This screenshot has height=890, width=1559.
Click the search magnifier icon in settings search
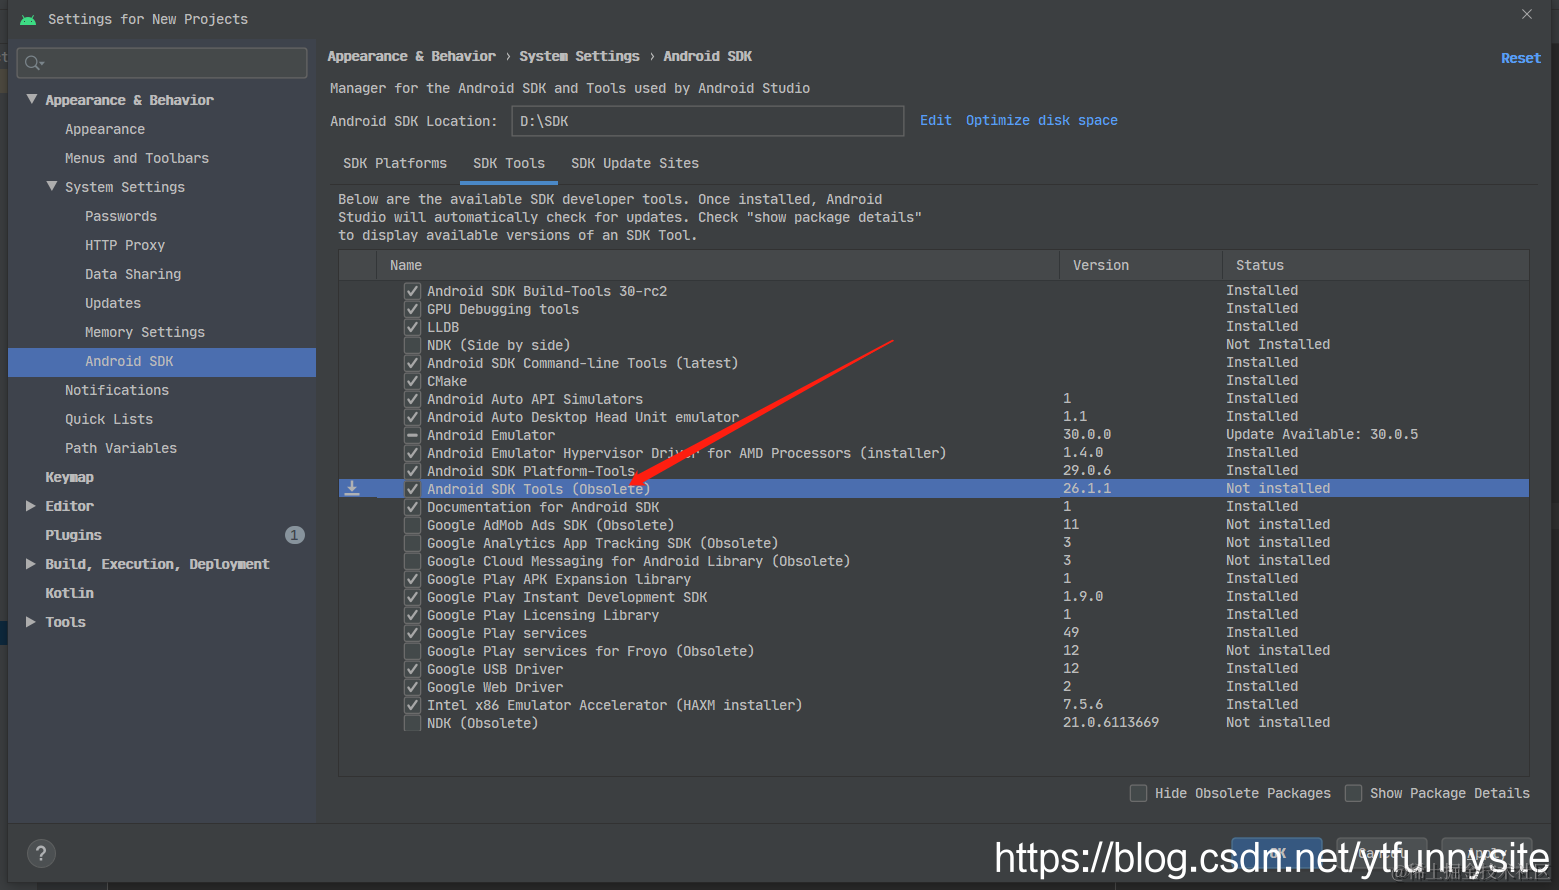34,63
